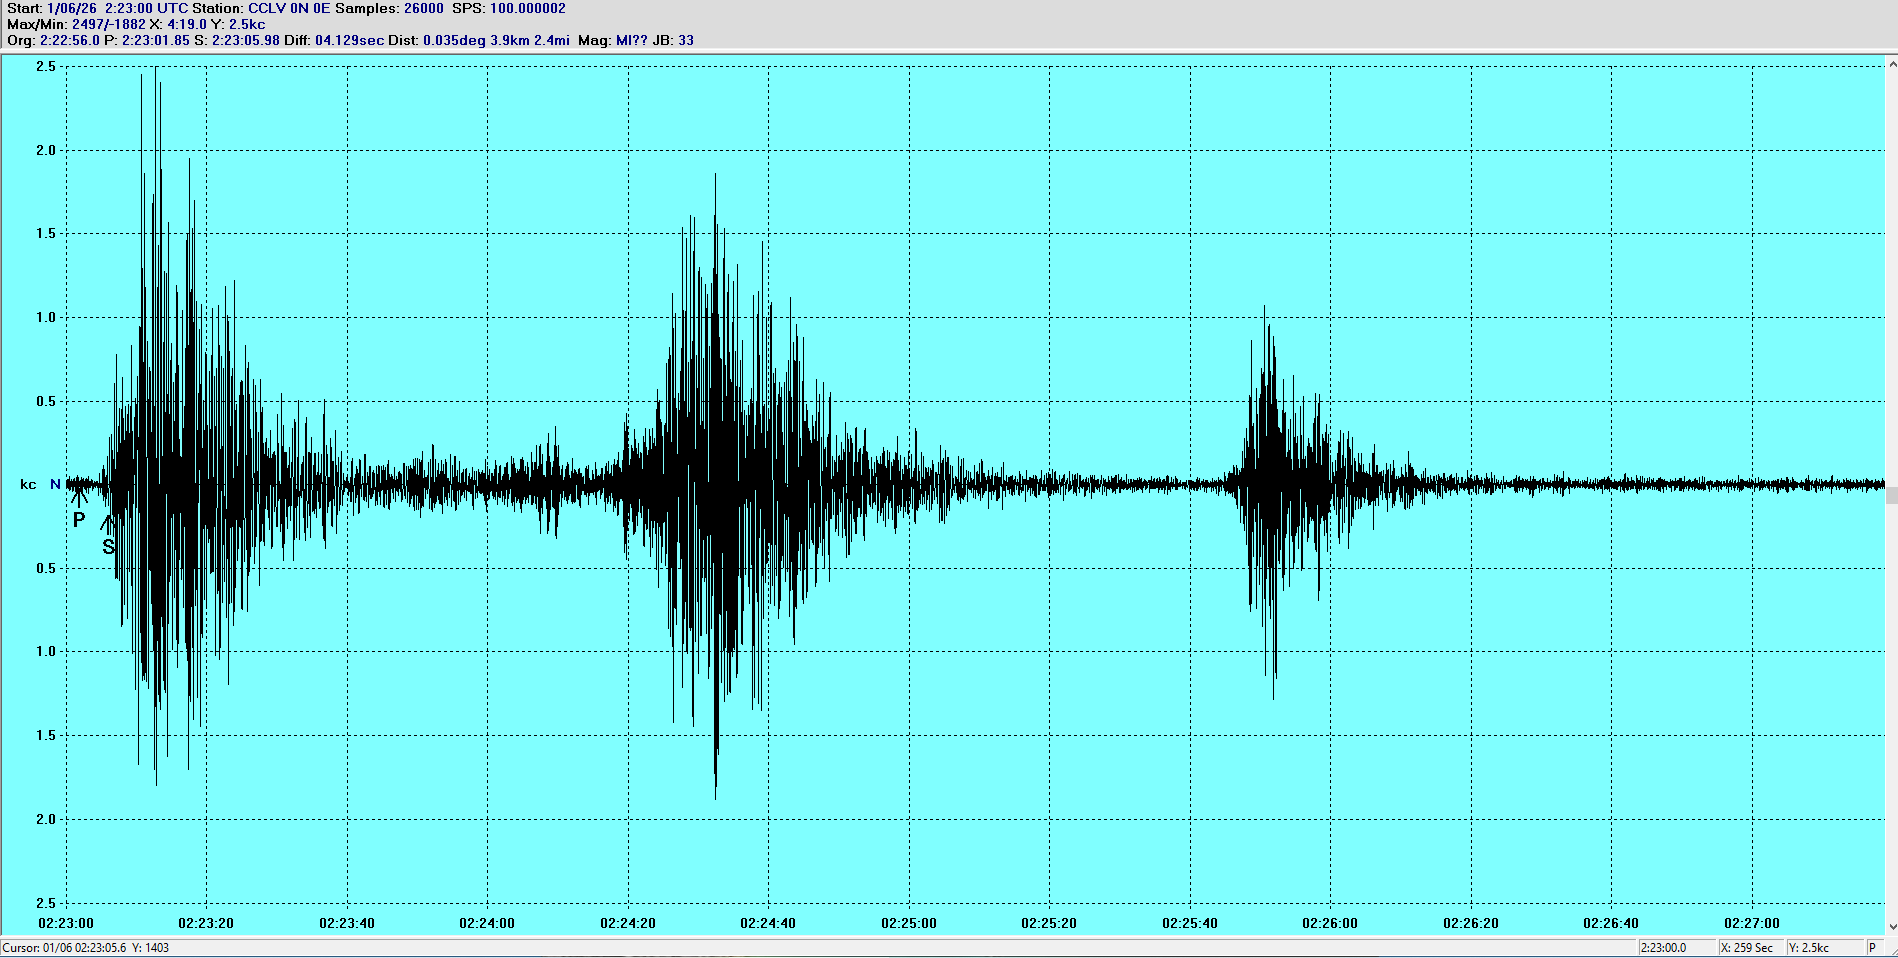This screenshot has width=1898, height=958.
Task: Click the 2:23:00.0 status bar field
Action: coord(1664,948)
